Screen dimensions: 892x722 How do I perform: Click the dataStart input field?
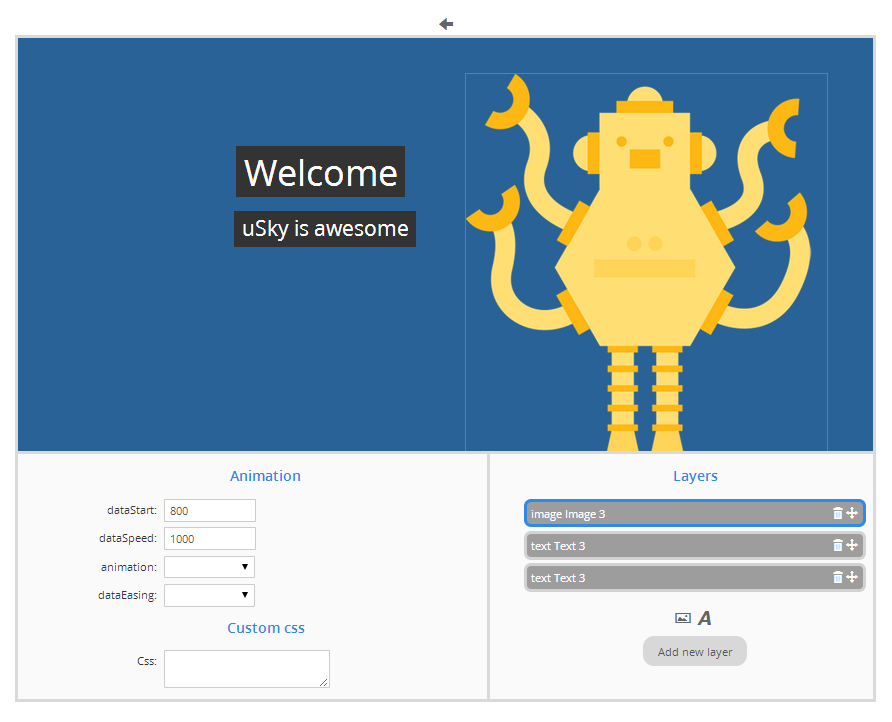(210, 510)
